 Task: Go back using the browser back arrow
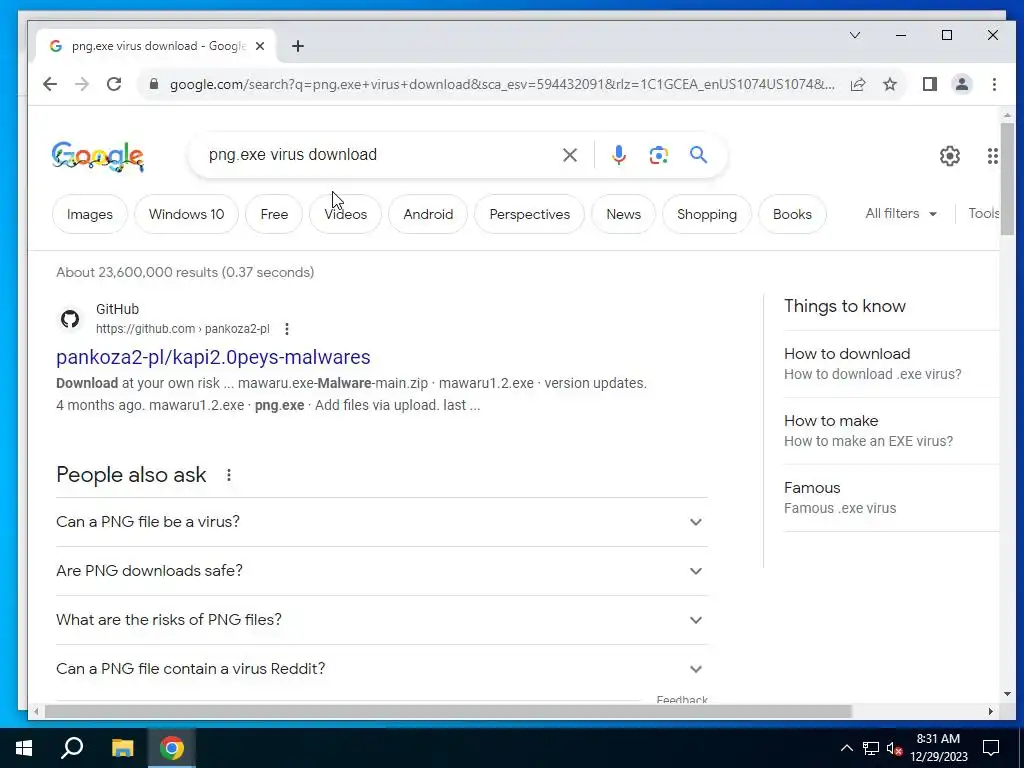click(x=50, y=84)
